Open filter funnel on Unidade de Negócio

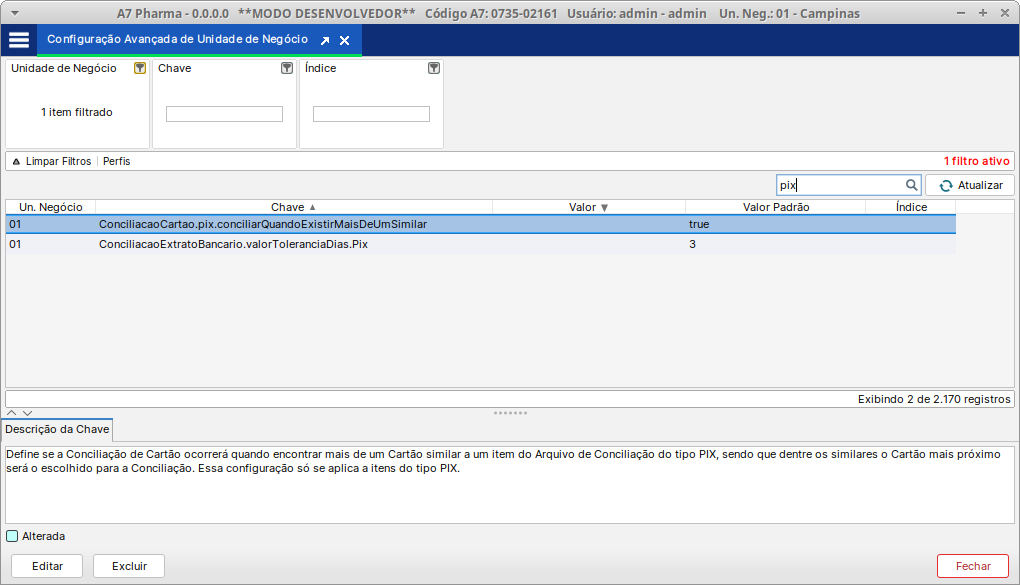pos(139,68)
